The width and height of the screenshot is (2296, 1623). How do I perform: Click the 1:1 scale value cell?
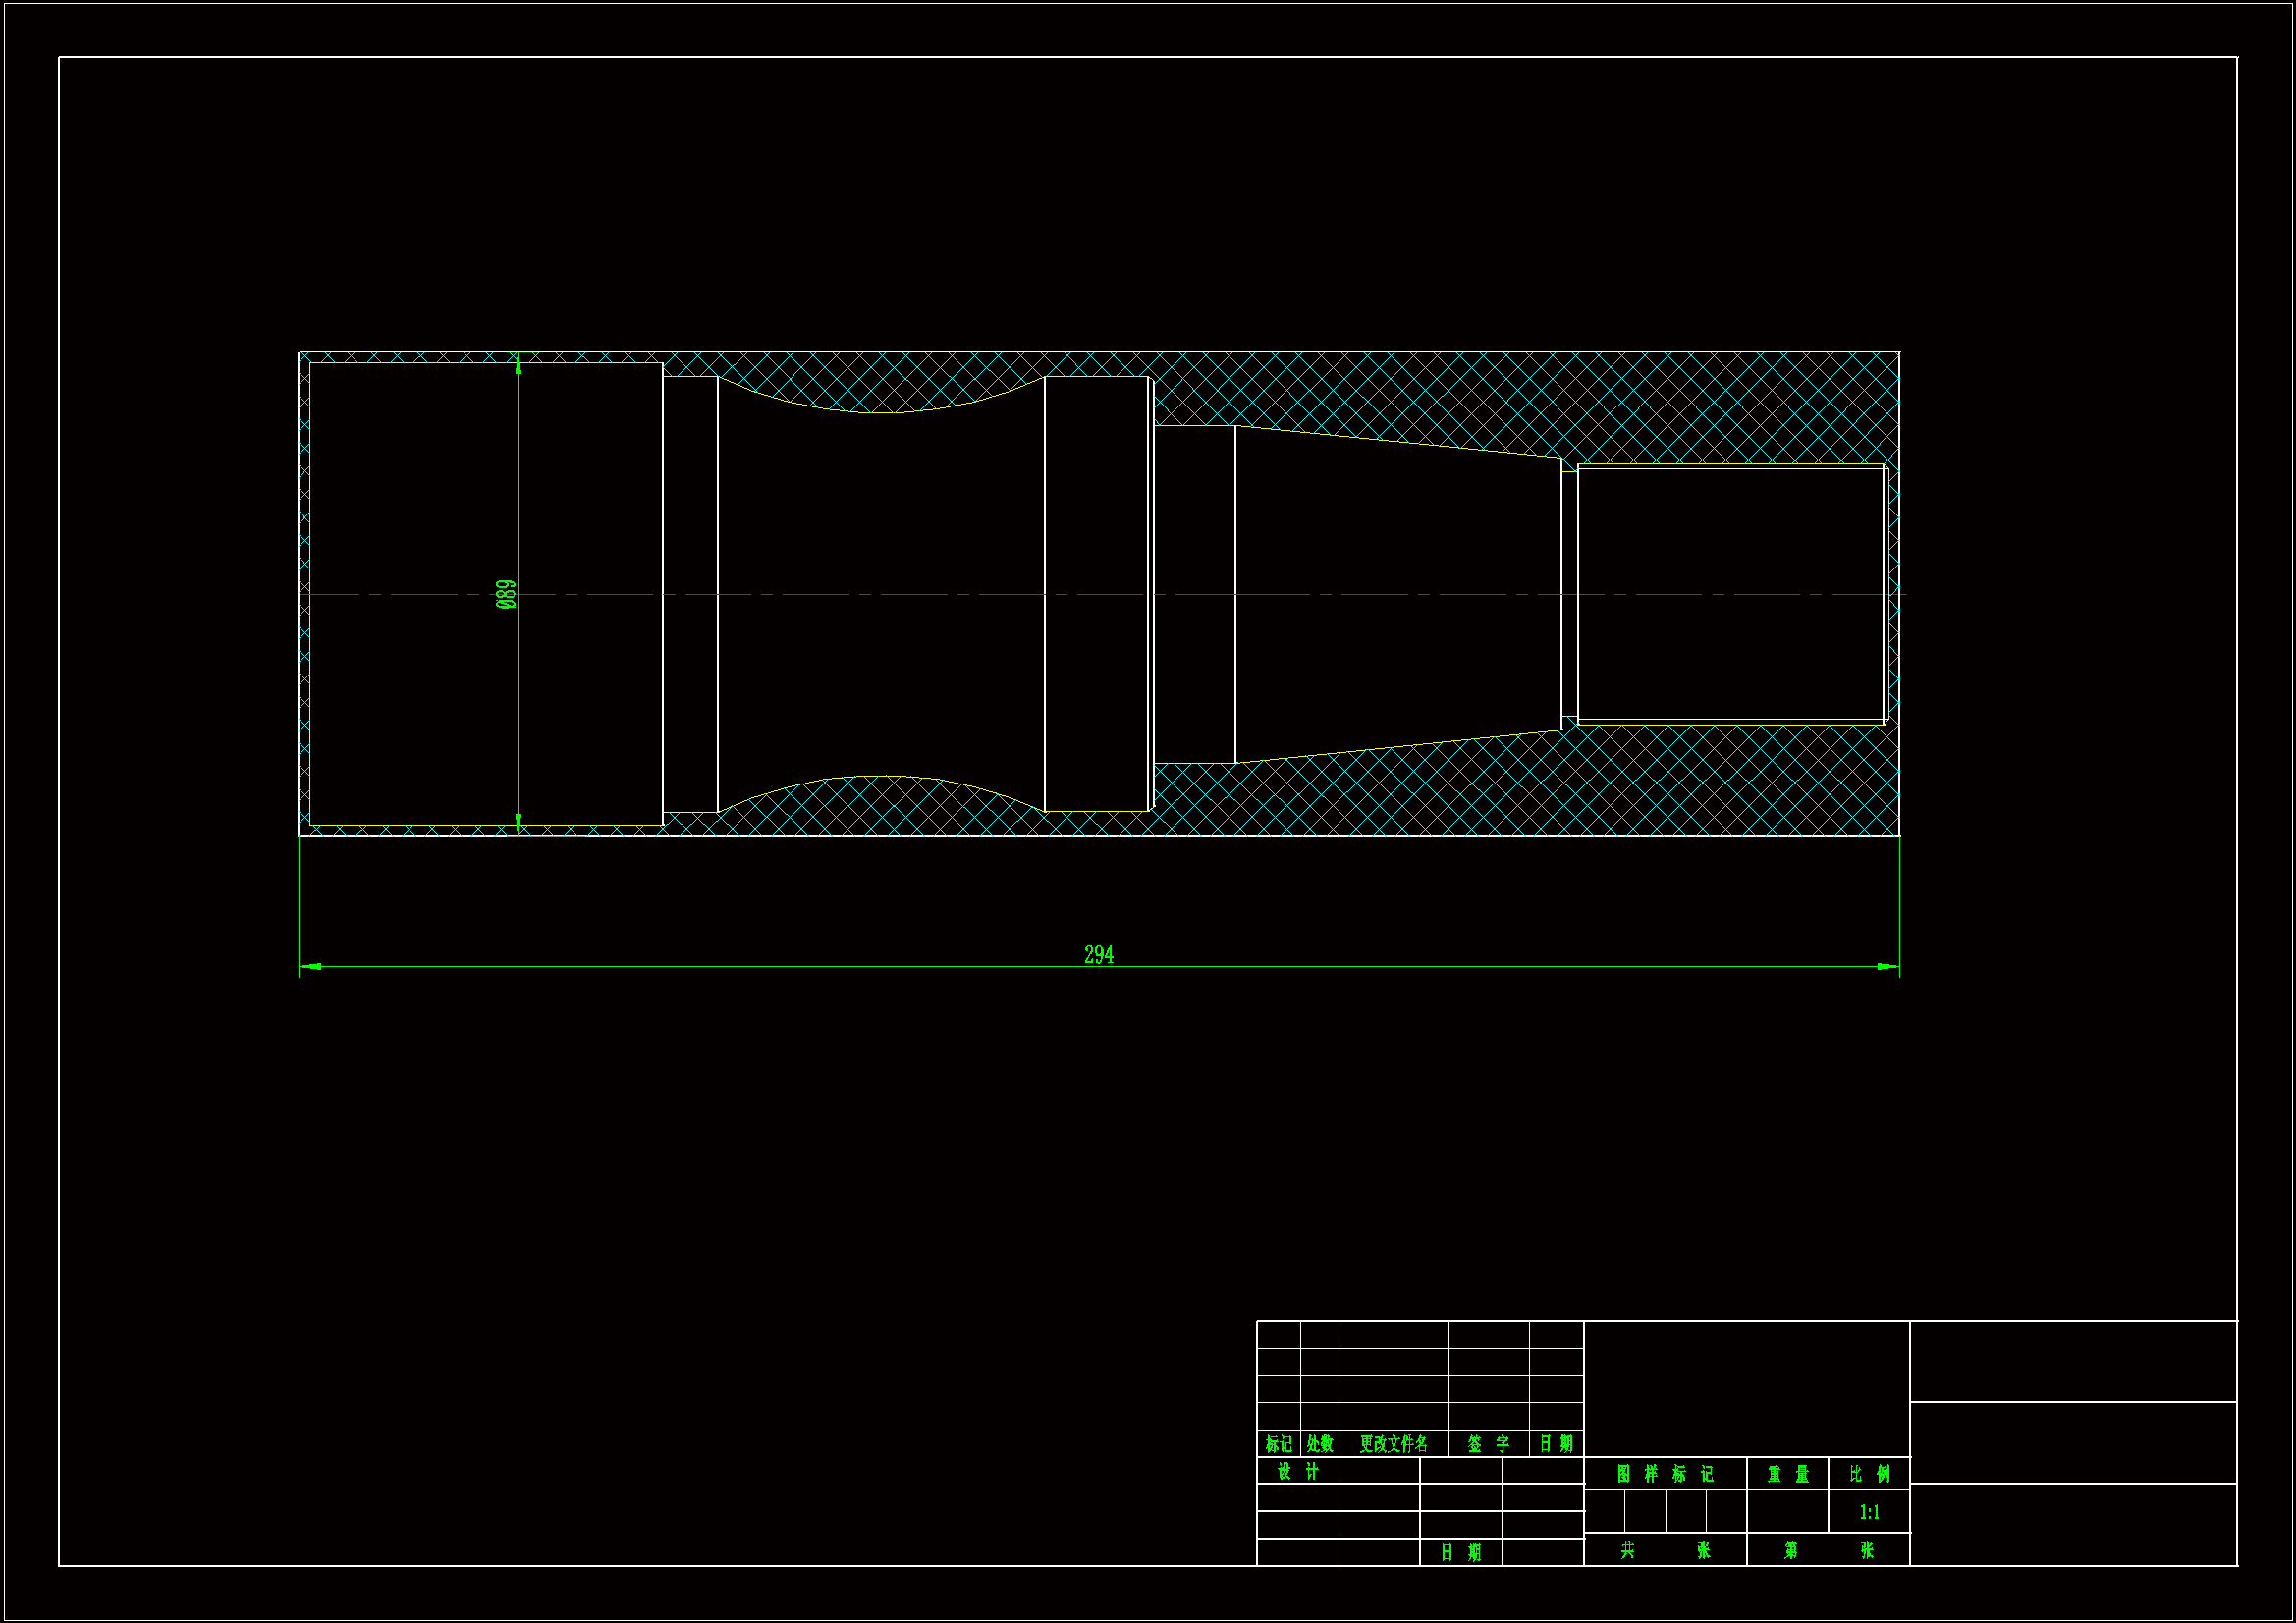pyautogui.click(x=1869, y=1512)
